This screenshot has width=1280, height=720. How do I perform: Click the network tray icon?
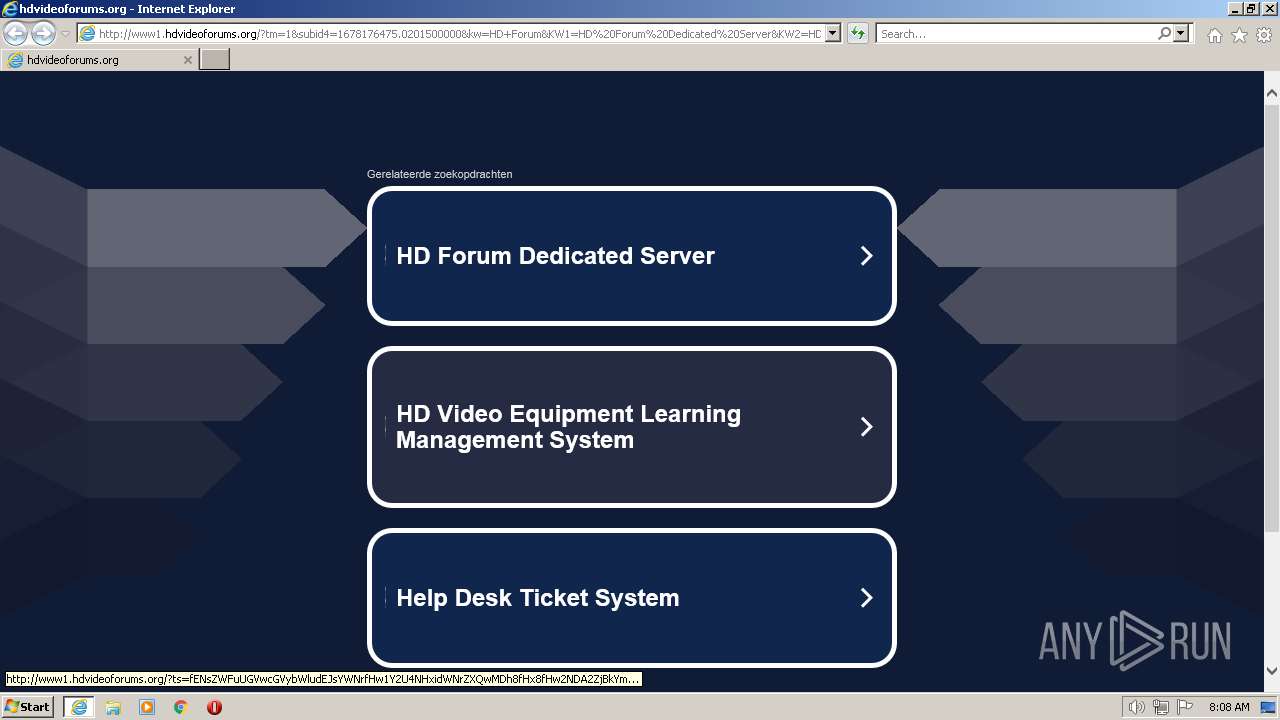1161,707
